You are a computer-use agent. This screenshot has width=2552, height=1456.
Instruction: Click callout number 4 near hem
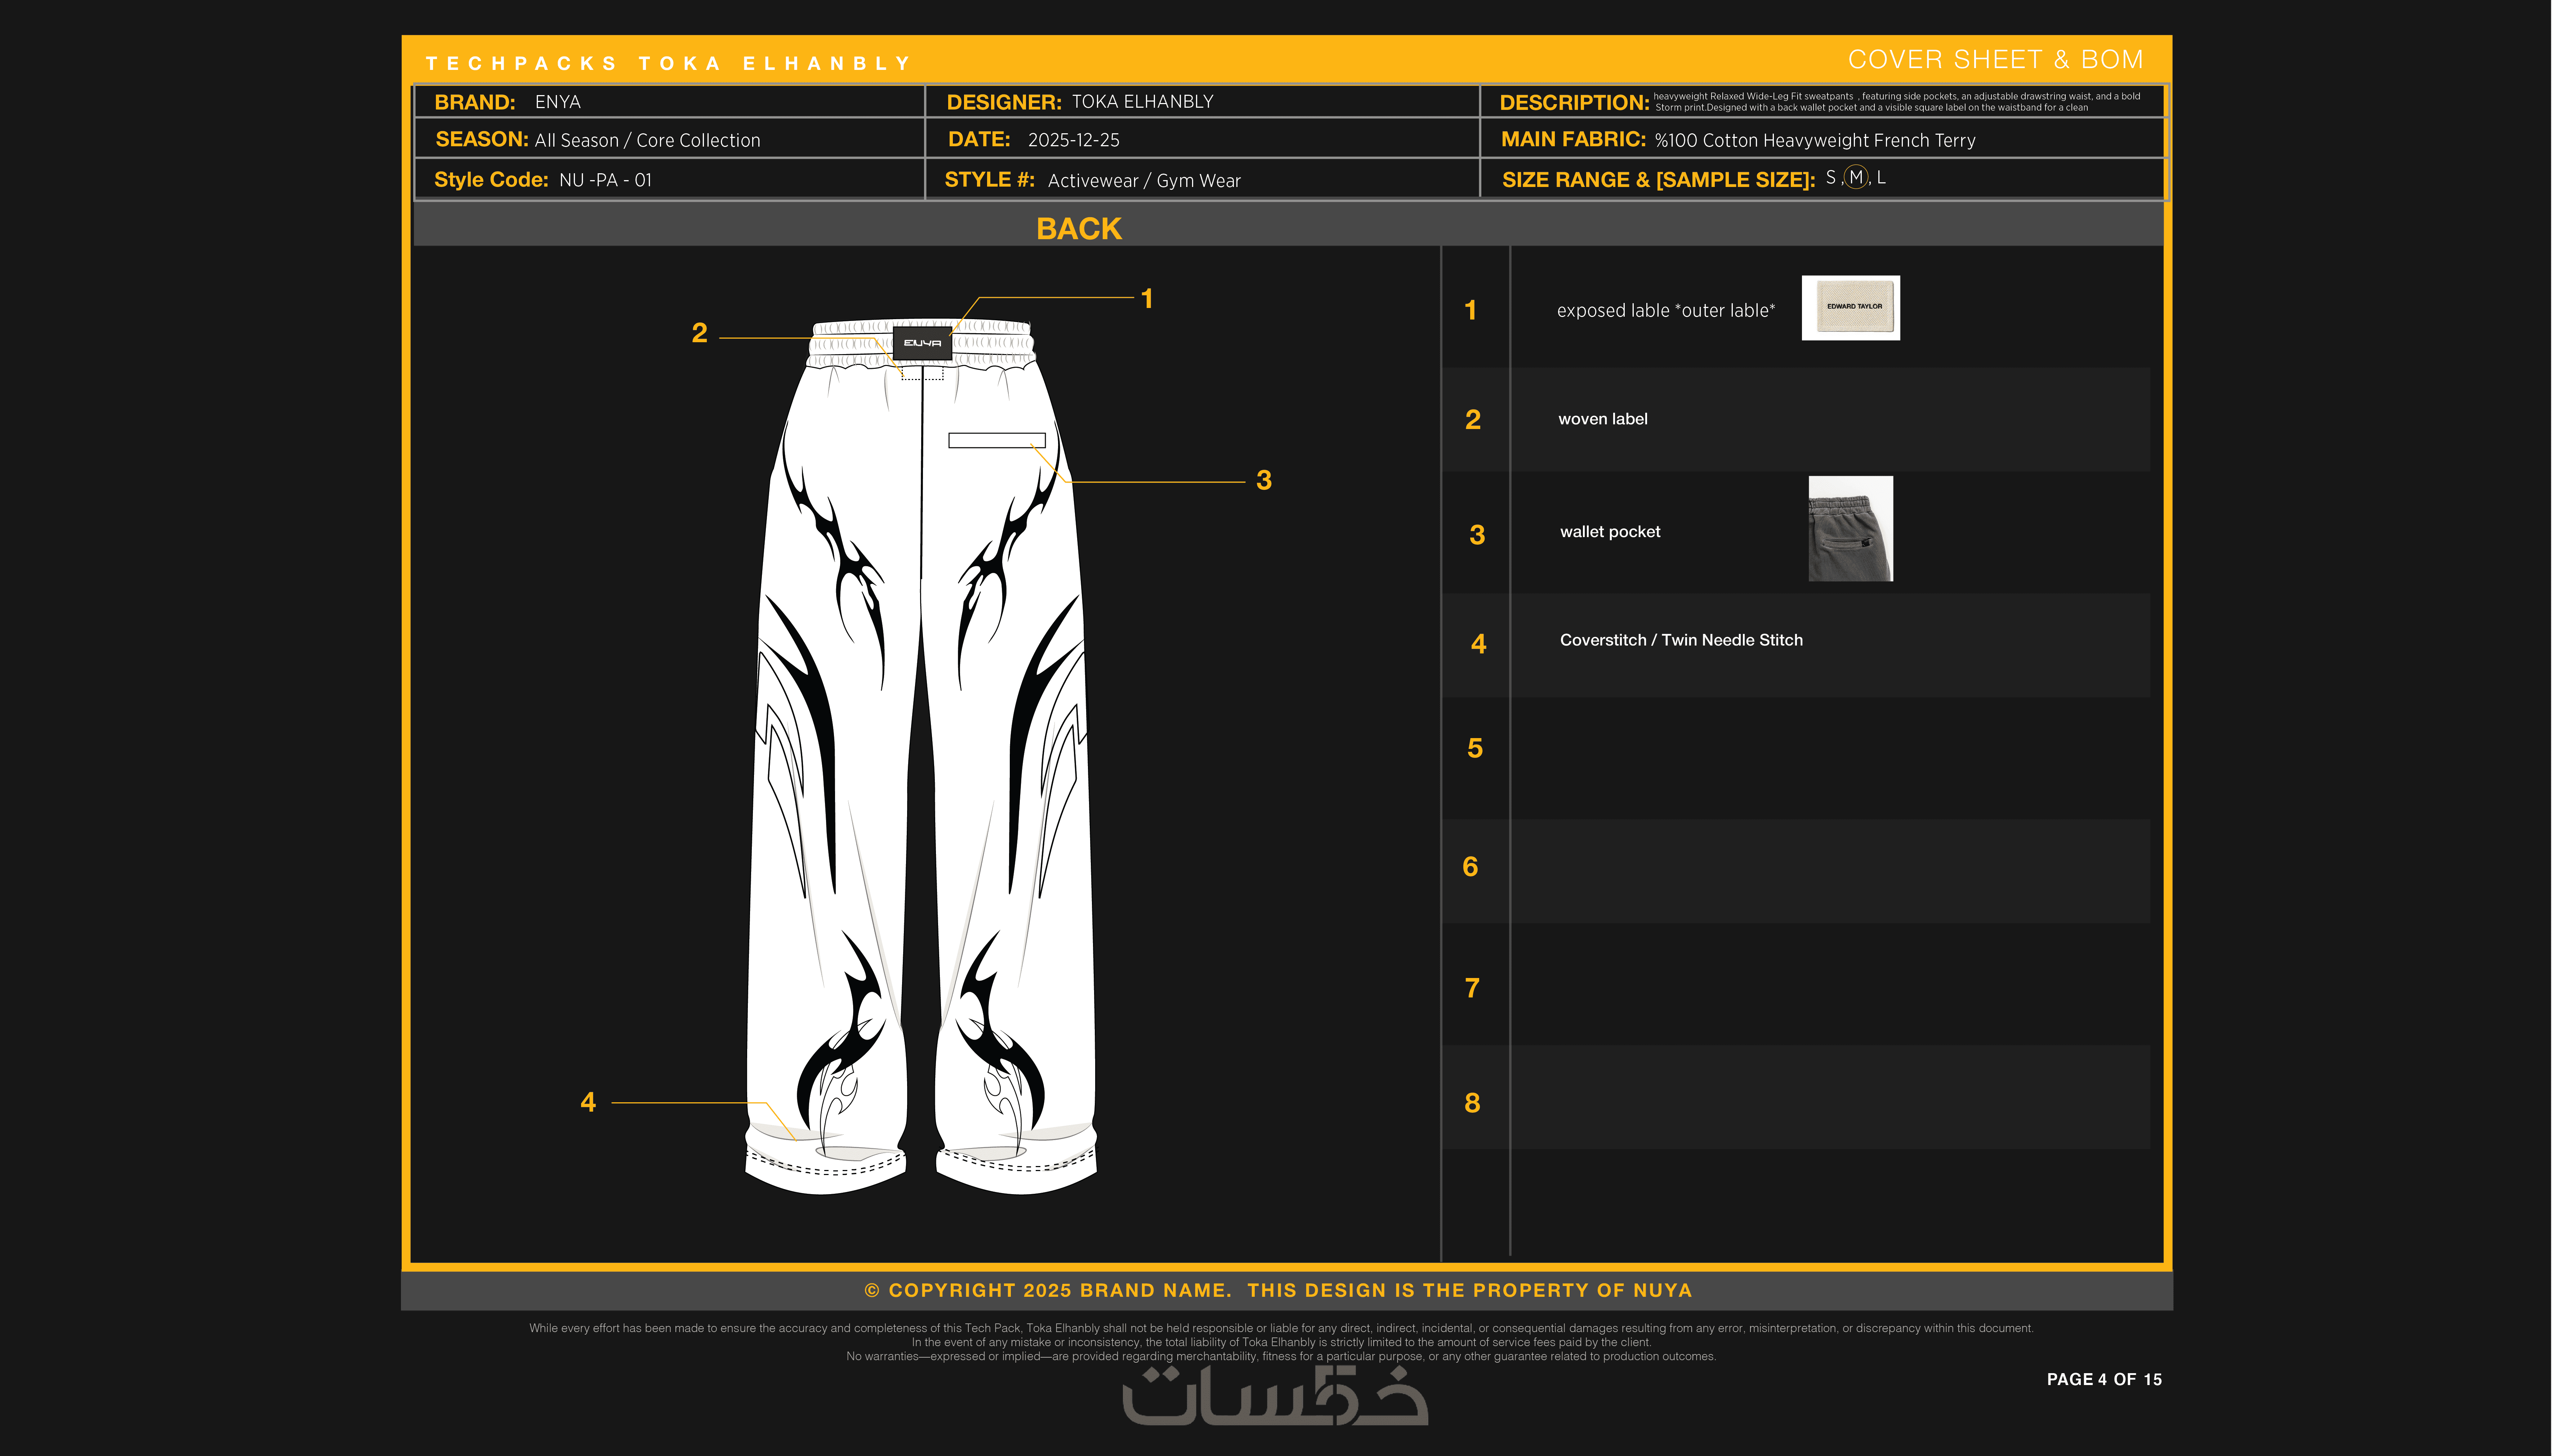tap(588, 1102)
